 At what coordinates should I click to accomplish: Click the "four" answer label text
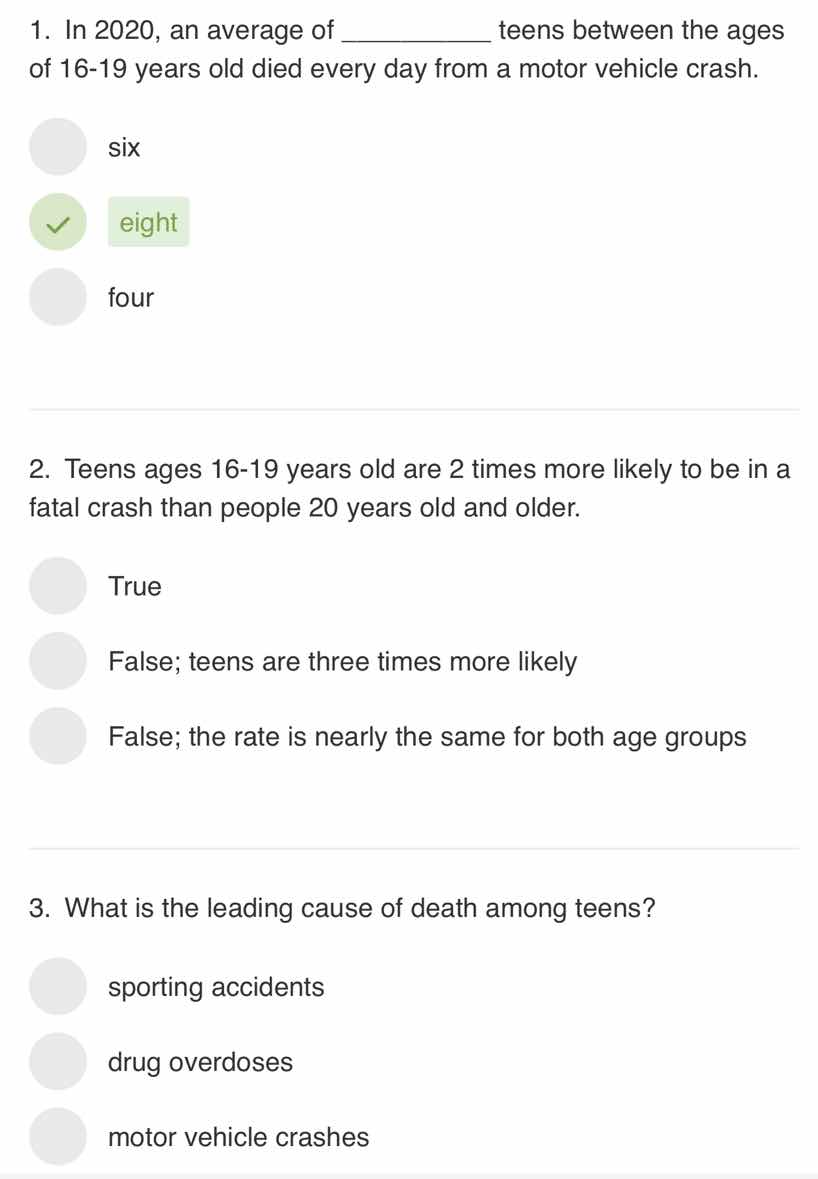(x=130, y=297)
